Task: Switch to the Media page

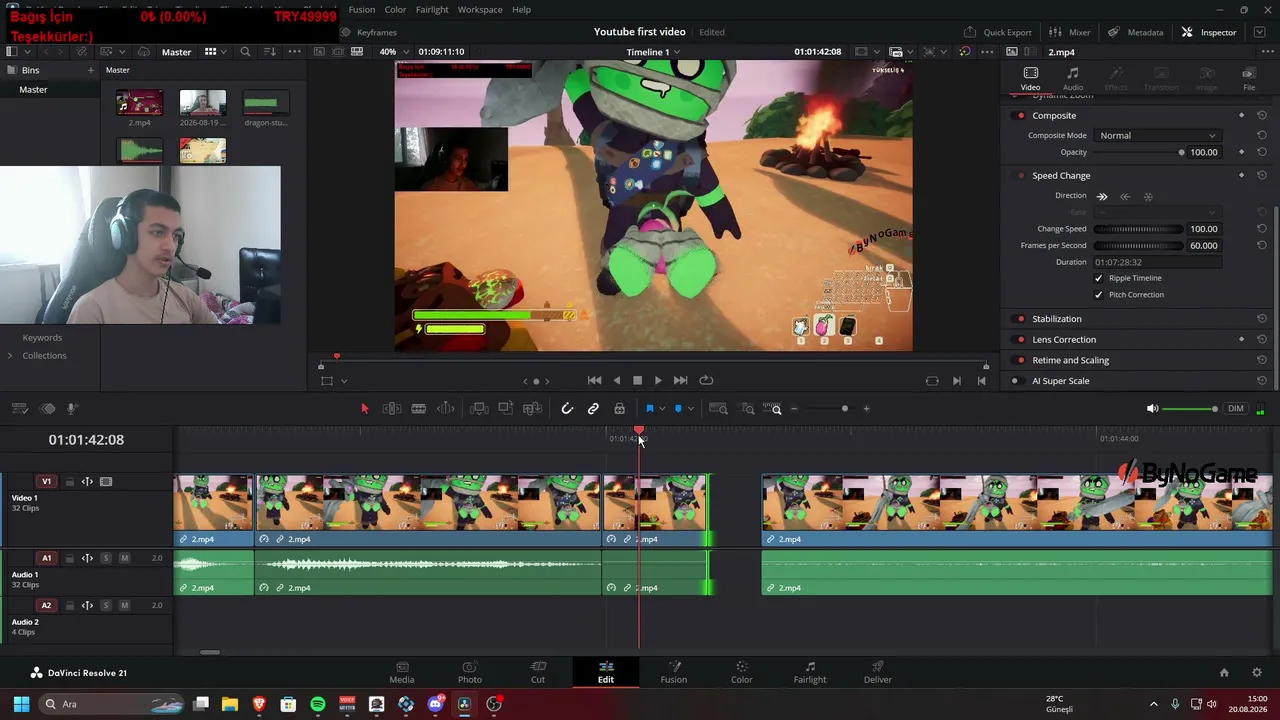Action: [x=402, y=672]
